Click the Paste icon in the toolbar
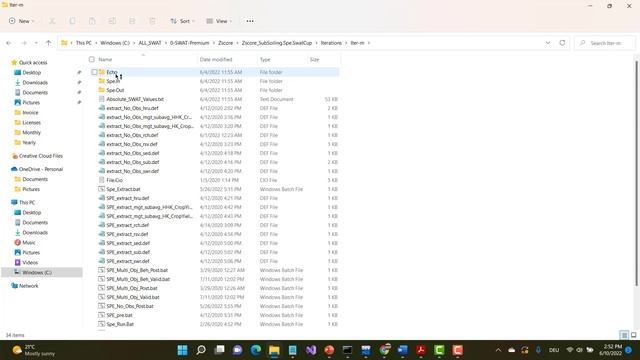This screenshot has width=640, height=360. click(92, 21)
